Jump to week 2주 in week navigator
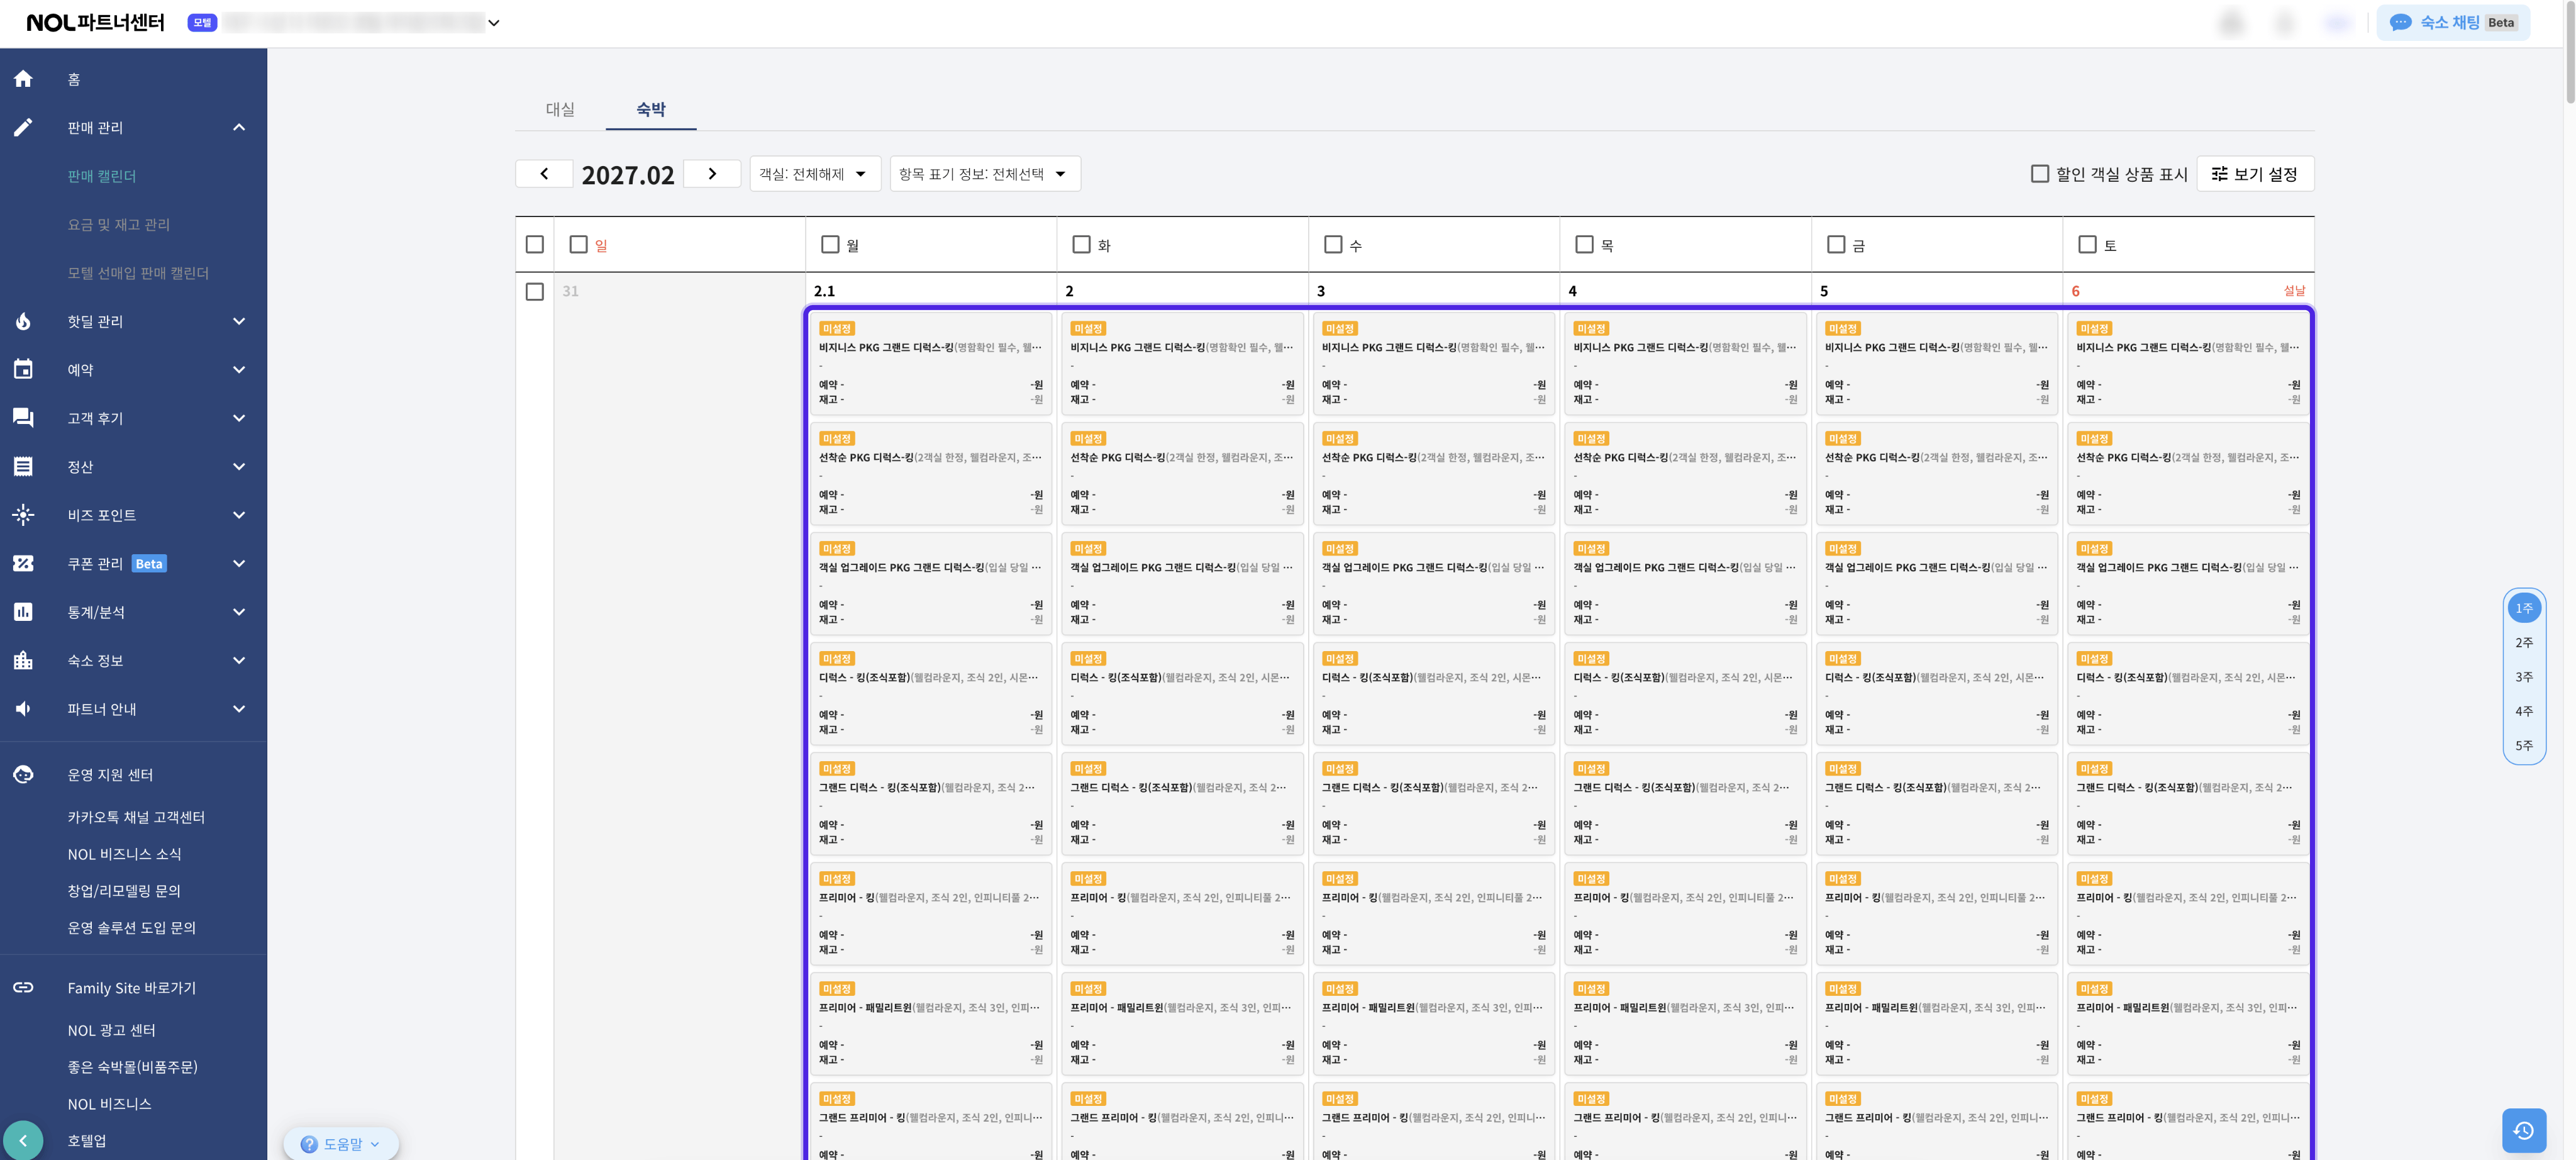The width and height of the screenshot is (2576, 1160). [x=2524, y=642]
